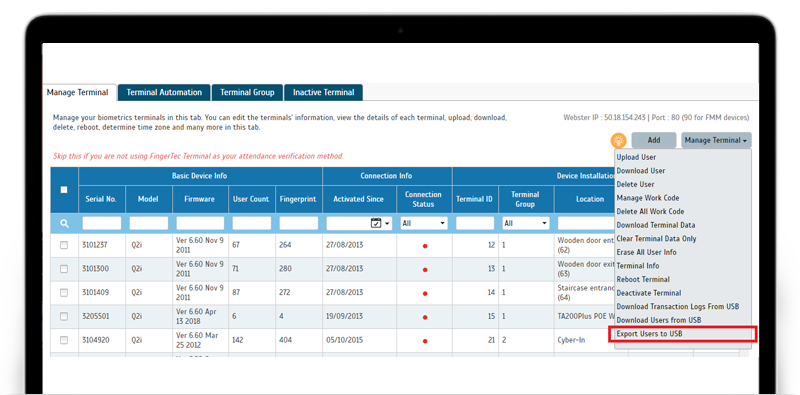Click red connection status dot for 3101237
800x395 pixels.
[x=425, y=246]
